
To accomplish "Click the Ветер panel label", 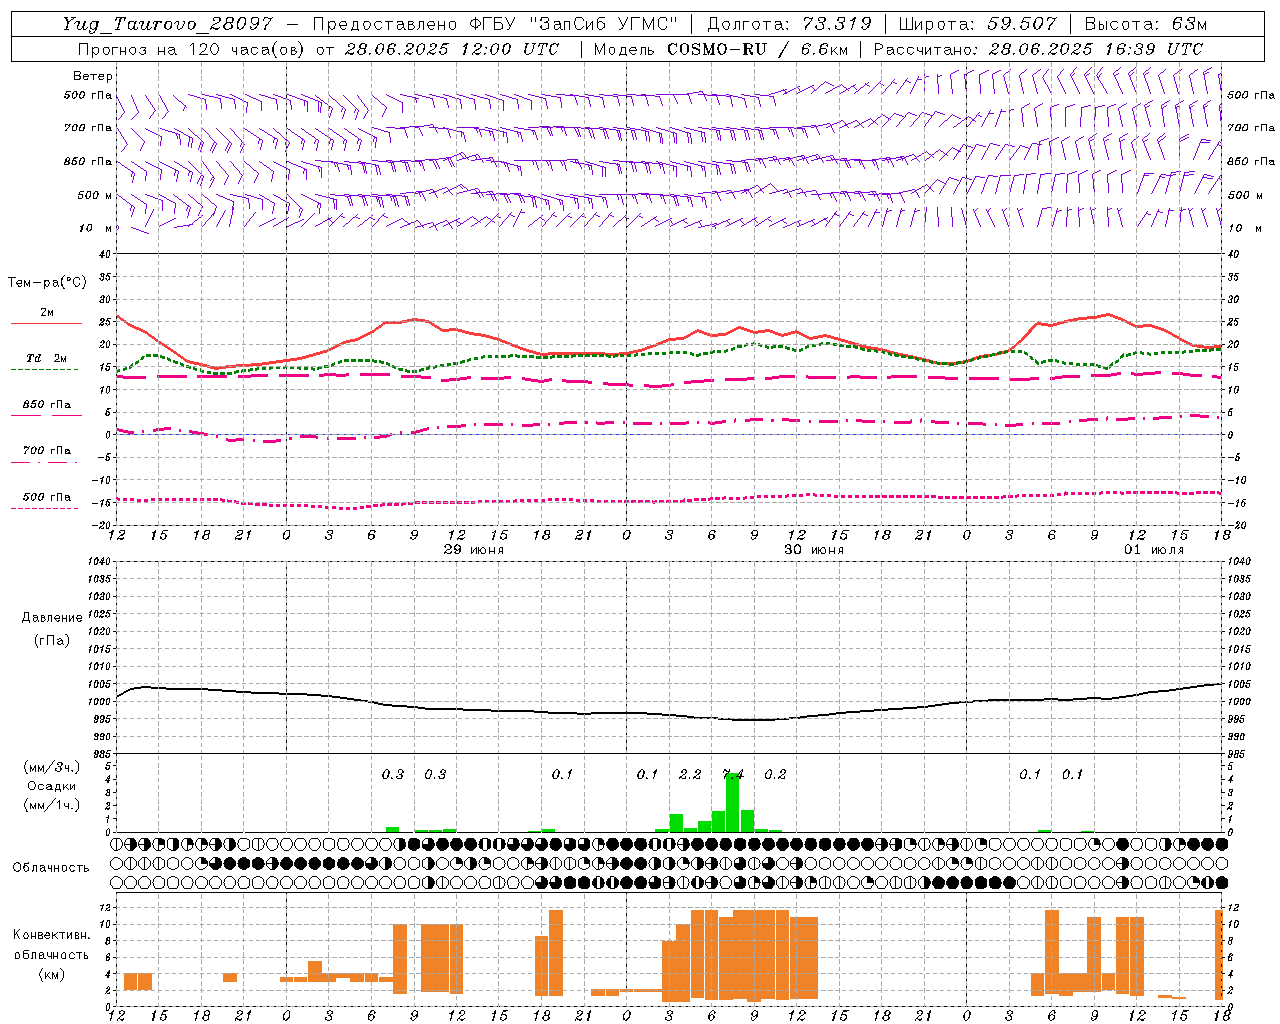I will (x=93, y=76).
